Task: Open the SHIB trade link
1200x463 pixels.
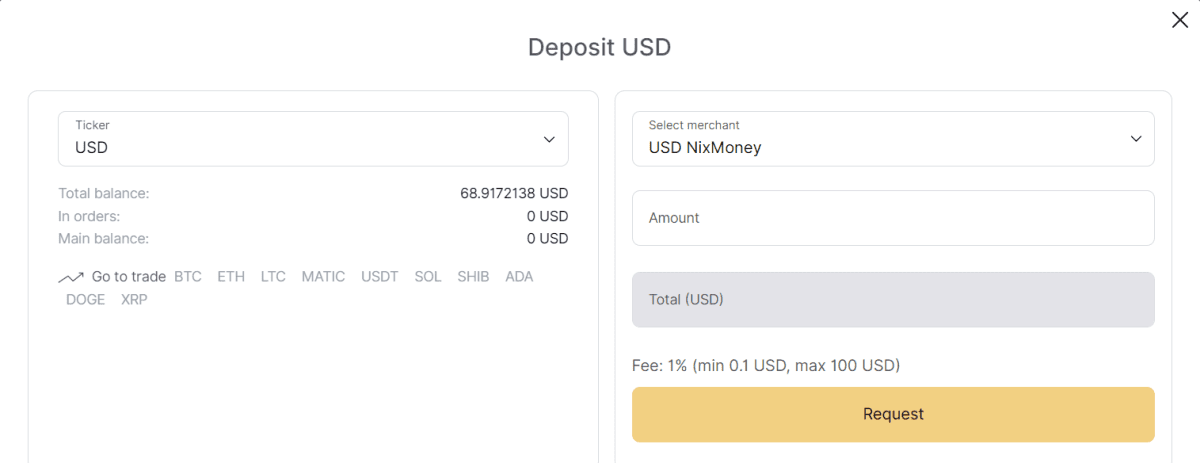Action: 473,277
